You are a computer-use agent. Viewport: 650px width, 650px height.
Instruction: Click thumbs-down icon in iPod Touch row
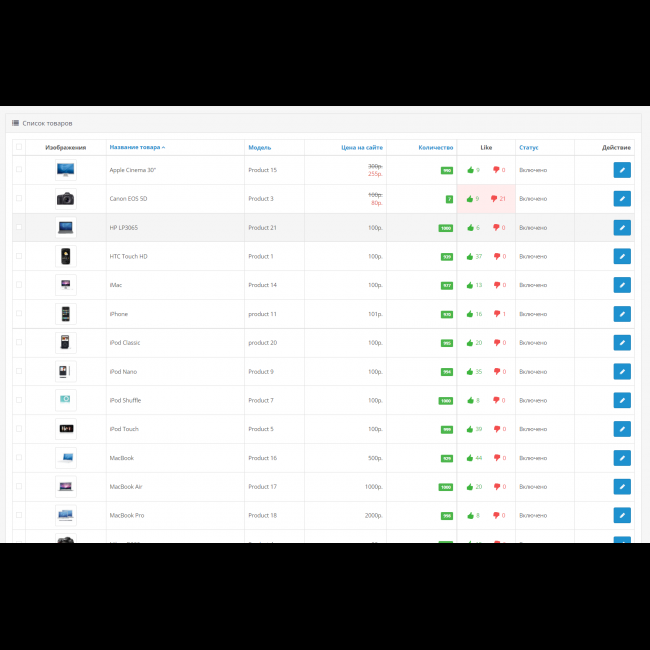495,429
